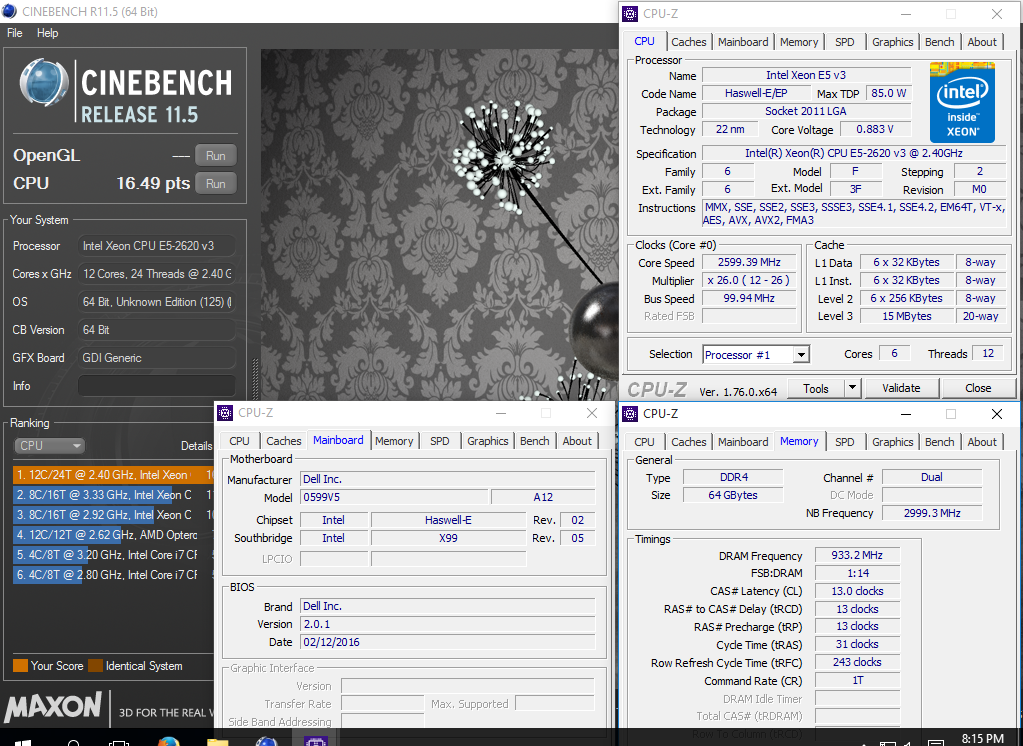Open About tab in top CPU-Z window
Image resolution: width=1023 pixels, height=746 pixels.
coord(982,42)
